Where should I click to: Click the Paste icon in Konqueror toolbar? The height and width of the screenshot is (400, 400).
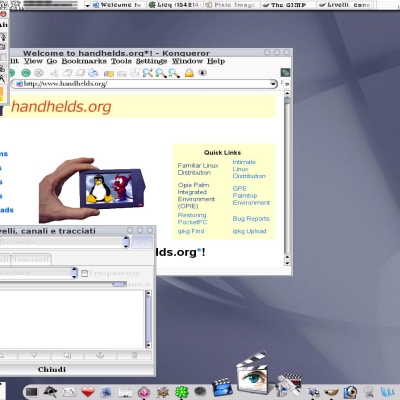80,73
